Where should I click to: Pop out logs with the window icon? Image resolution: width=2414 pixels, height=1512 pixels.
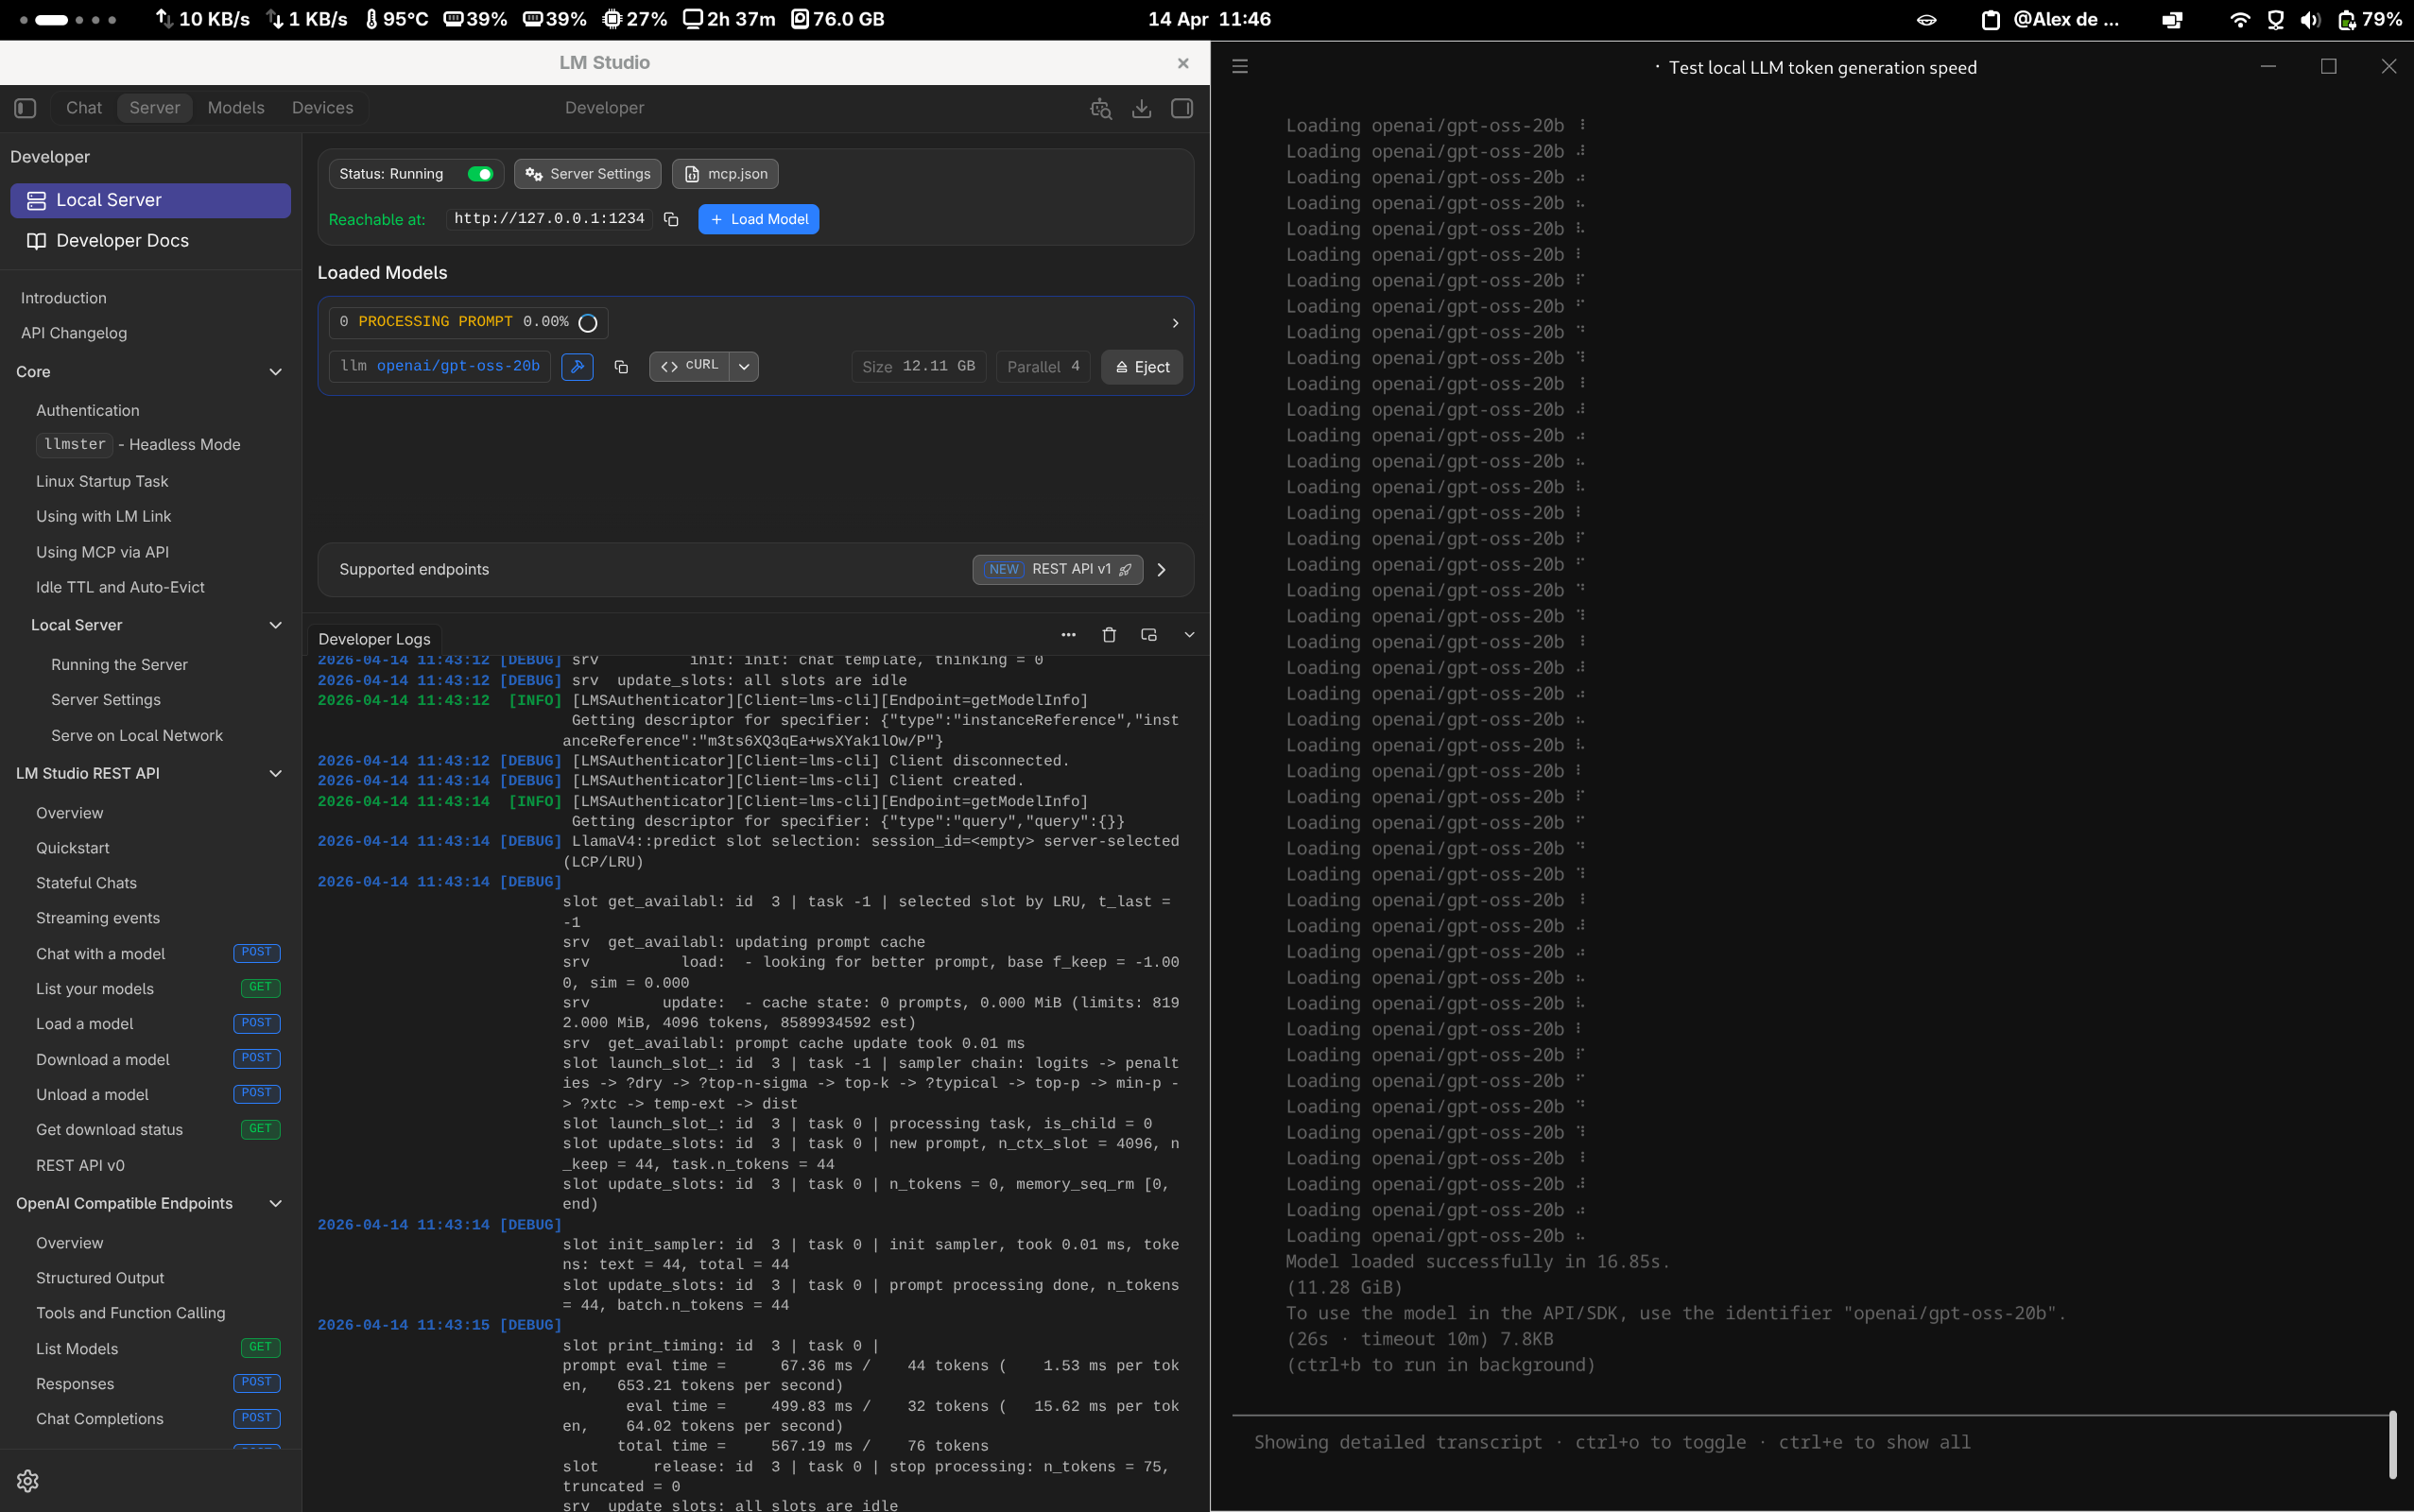[x=1149, y=635]
